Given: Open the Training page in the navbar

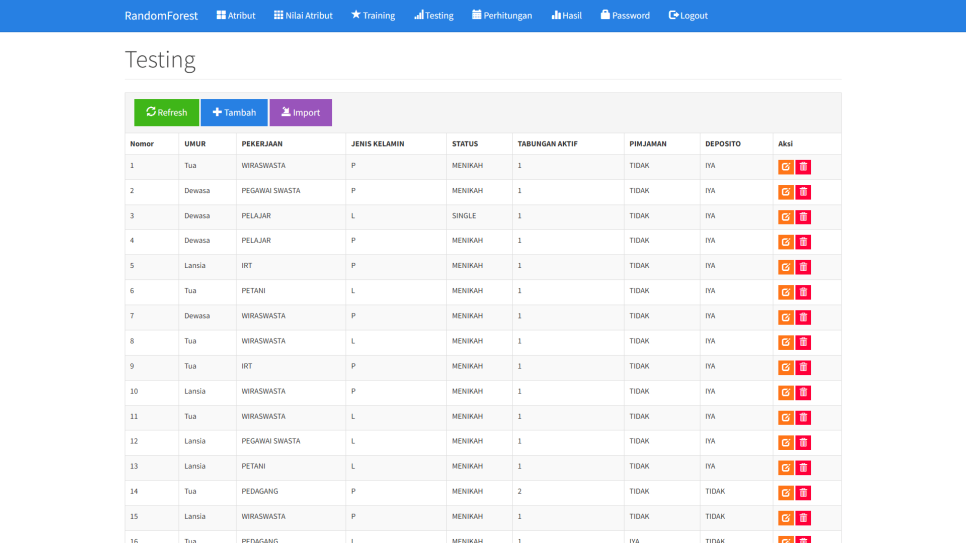Looking at the screenshot, I should coord(373,16).
